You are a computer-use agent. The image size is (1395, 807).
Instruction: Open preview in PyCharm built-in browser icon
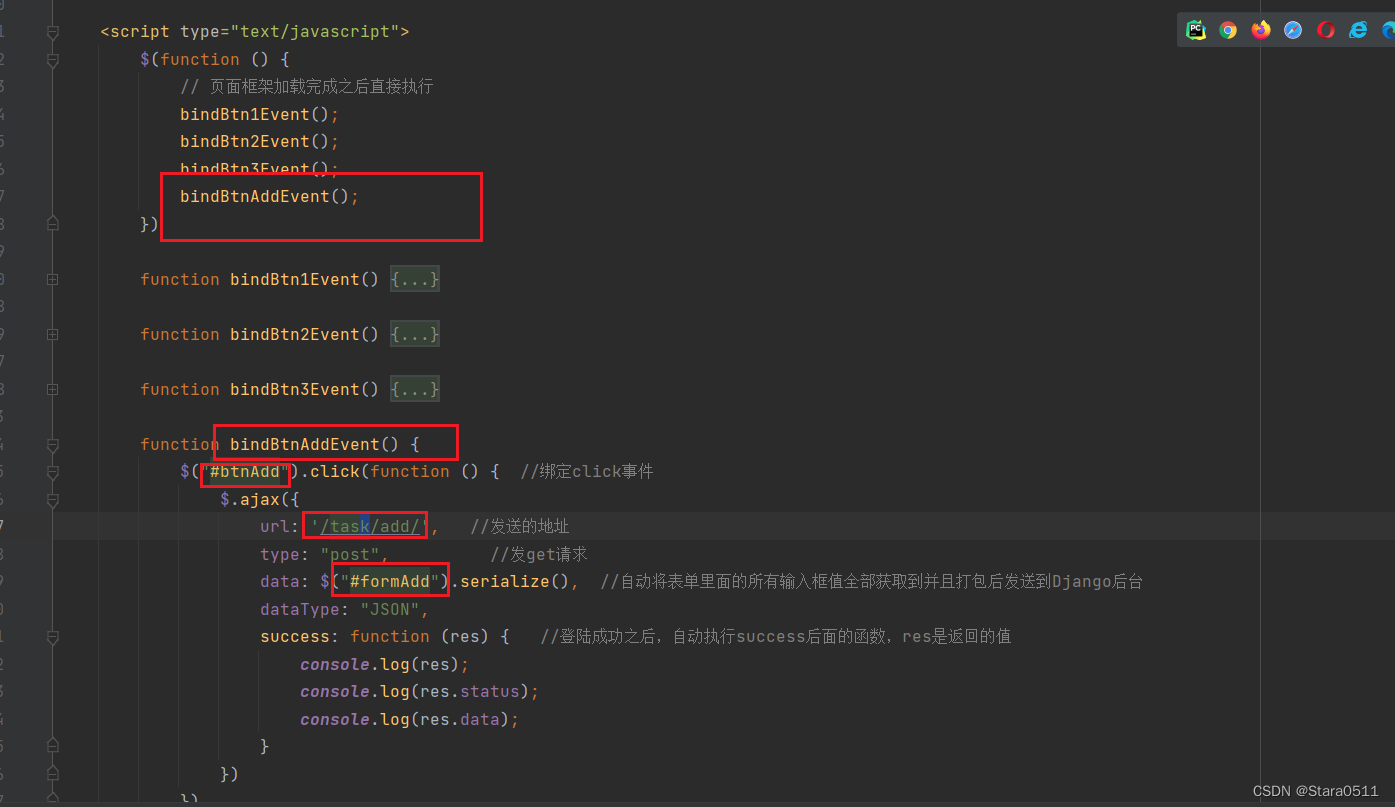tap(1196, 30)
